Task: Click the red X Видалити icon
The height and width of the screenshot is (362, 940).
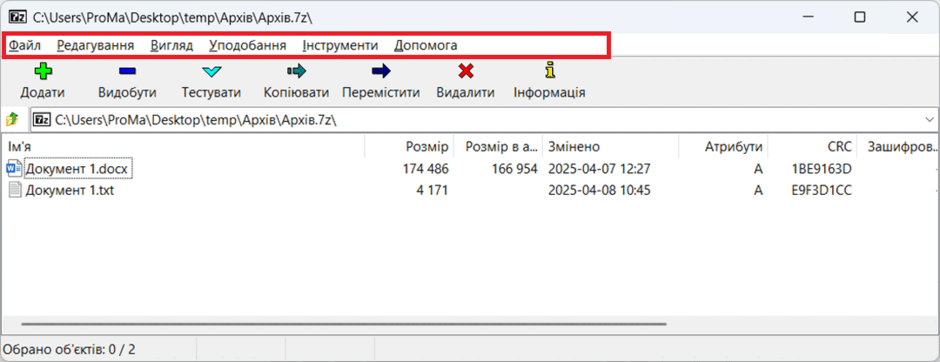Action: tap(465, 72)
